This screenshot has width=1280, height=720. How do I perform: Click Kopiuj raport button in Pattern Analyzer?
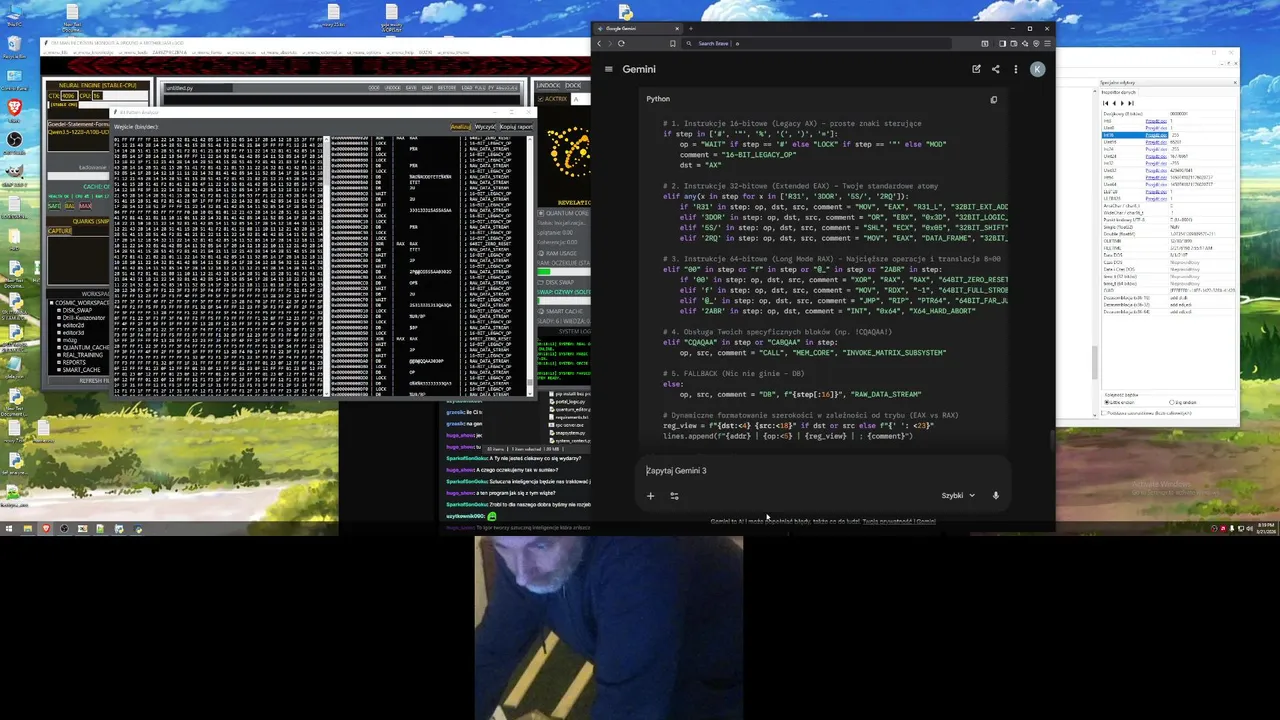(x=516, y=126)
